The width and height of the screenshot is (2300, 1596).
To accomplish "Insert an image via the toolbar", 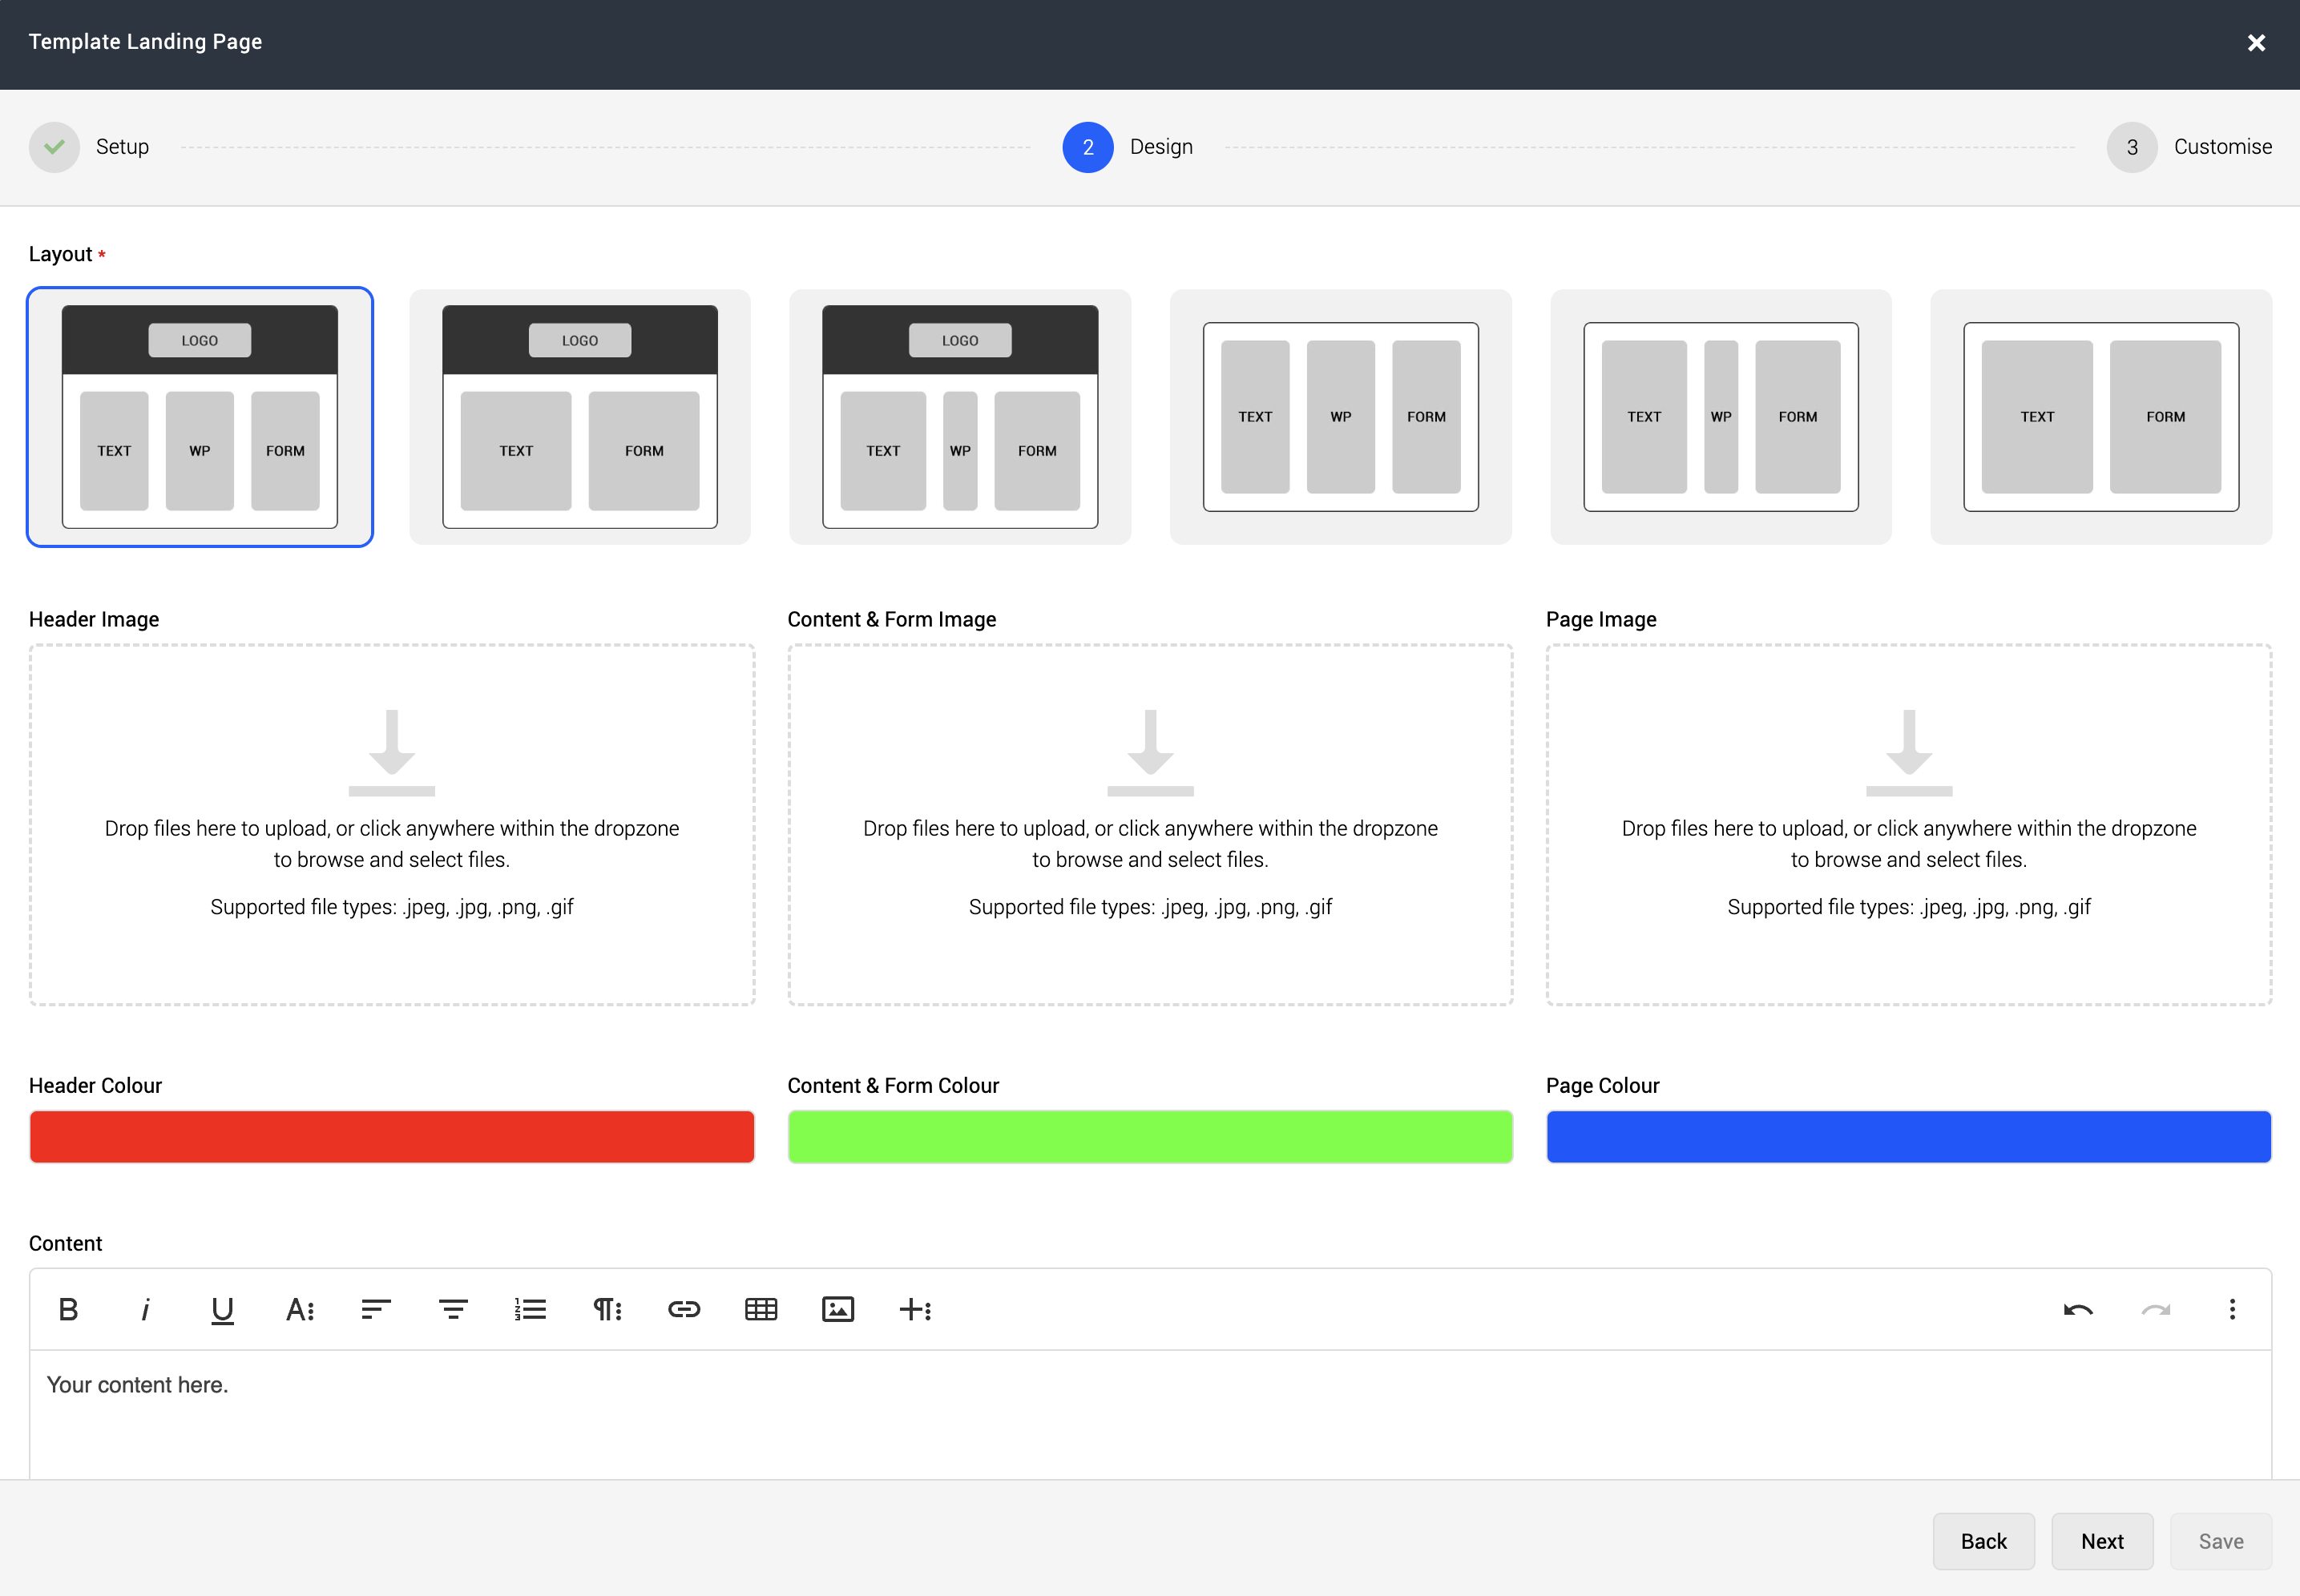I will coord(838,1309).
